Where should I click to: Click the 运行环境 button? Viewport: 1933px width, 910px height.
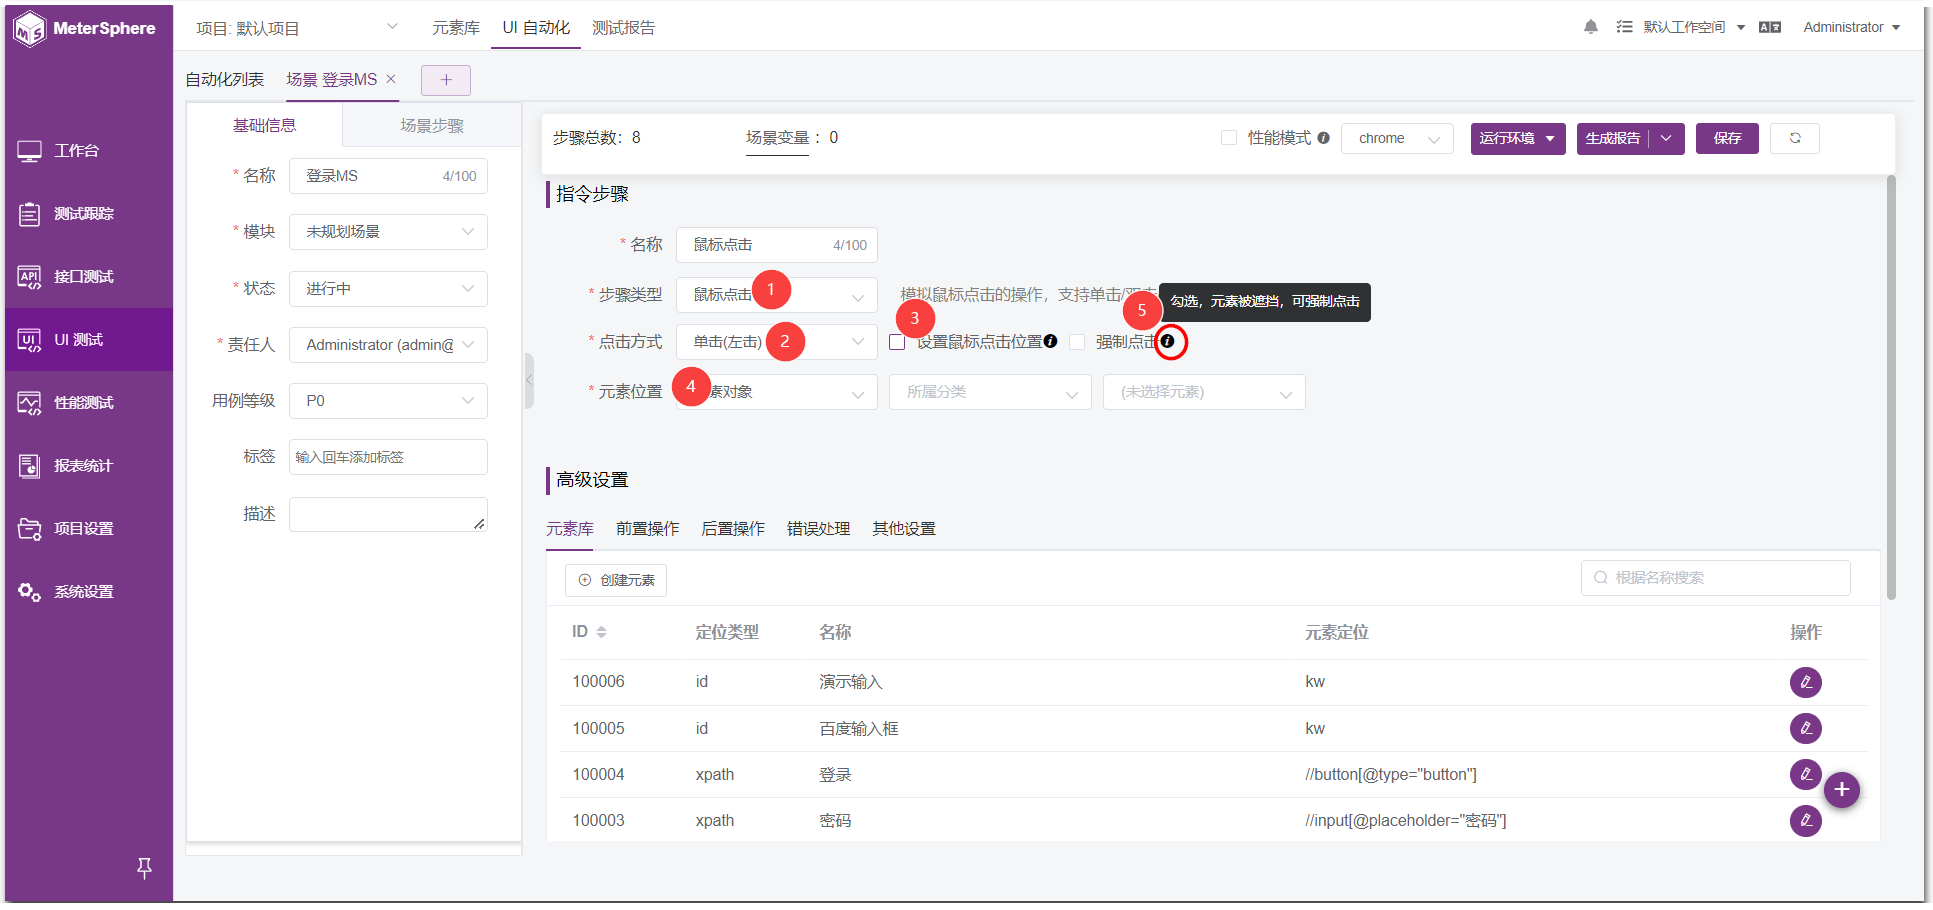click(x=1518, y=138)
